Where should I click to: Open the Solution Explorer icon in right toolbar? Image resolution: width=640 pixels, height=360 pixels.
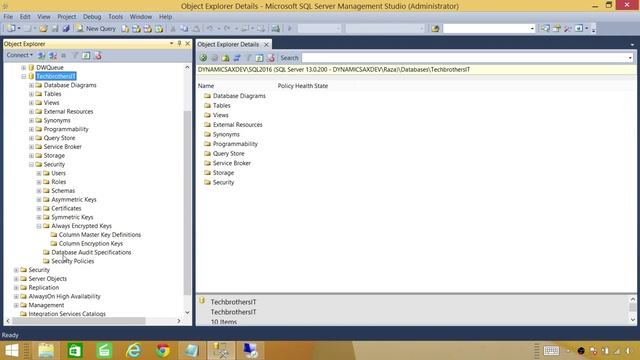(545, 28)
